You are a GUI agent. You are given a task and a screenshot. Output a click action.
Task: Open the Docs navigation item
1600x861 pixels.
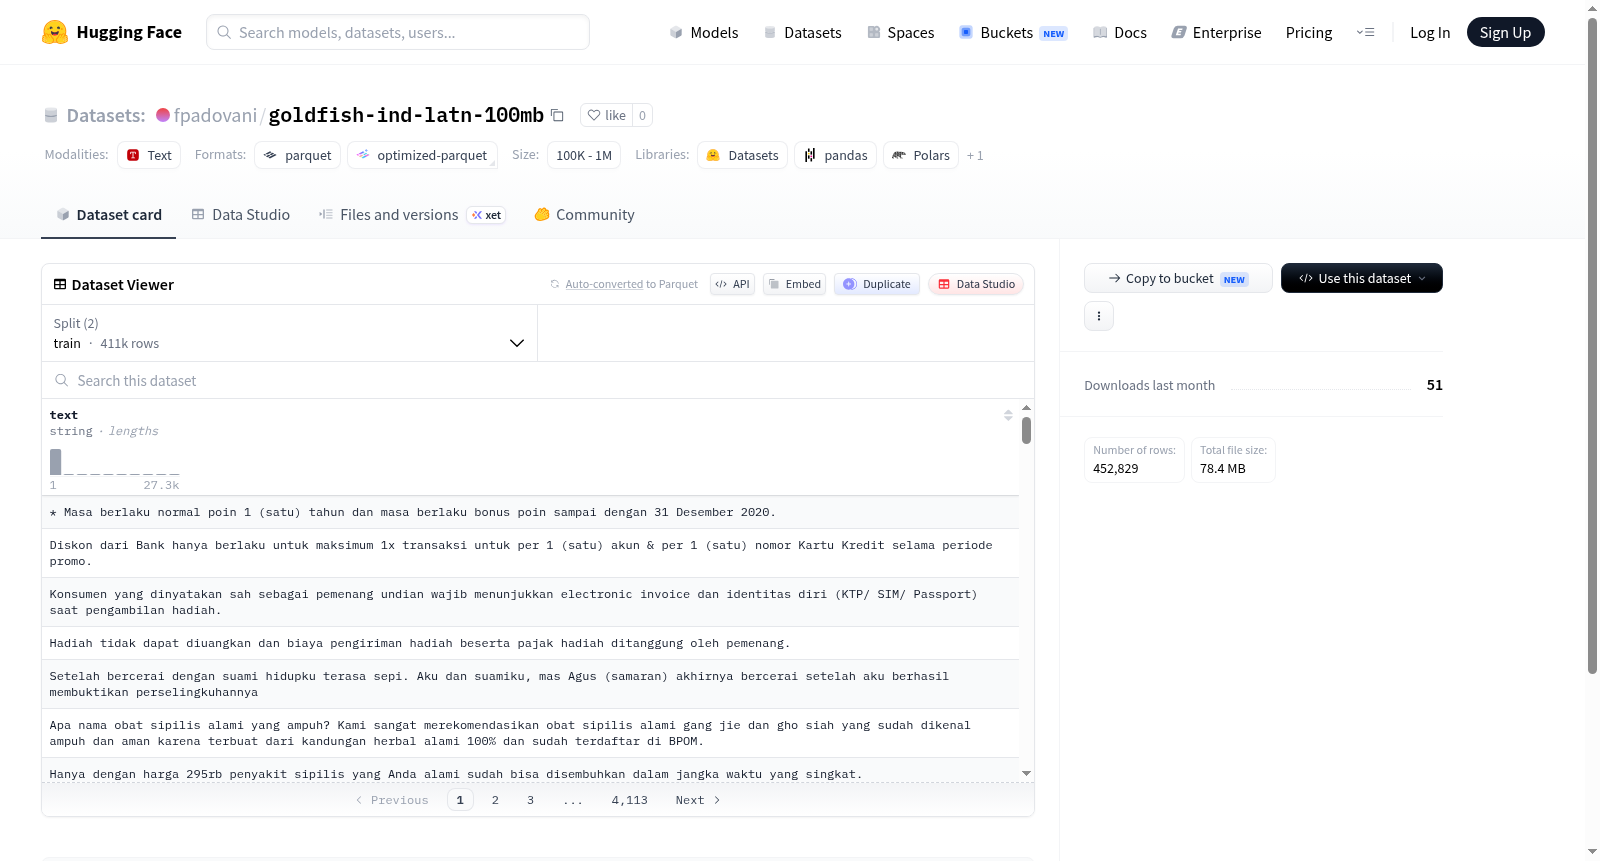click(x=1120, y=32)
